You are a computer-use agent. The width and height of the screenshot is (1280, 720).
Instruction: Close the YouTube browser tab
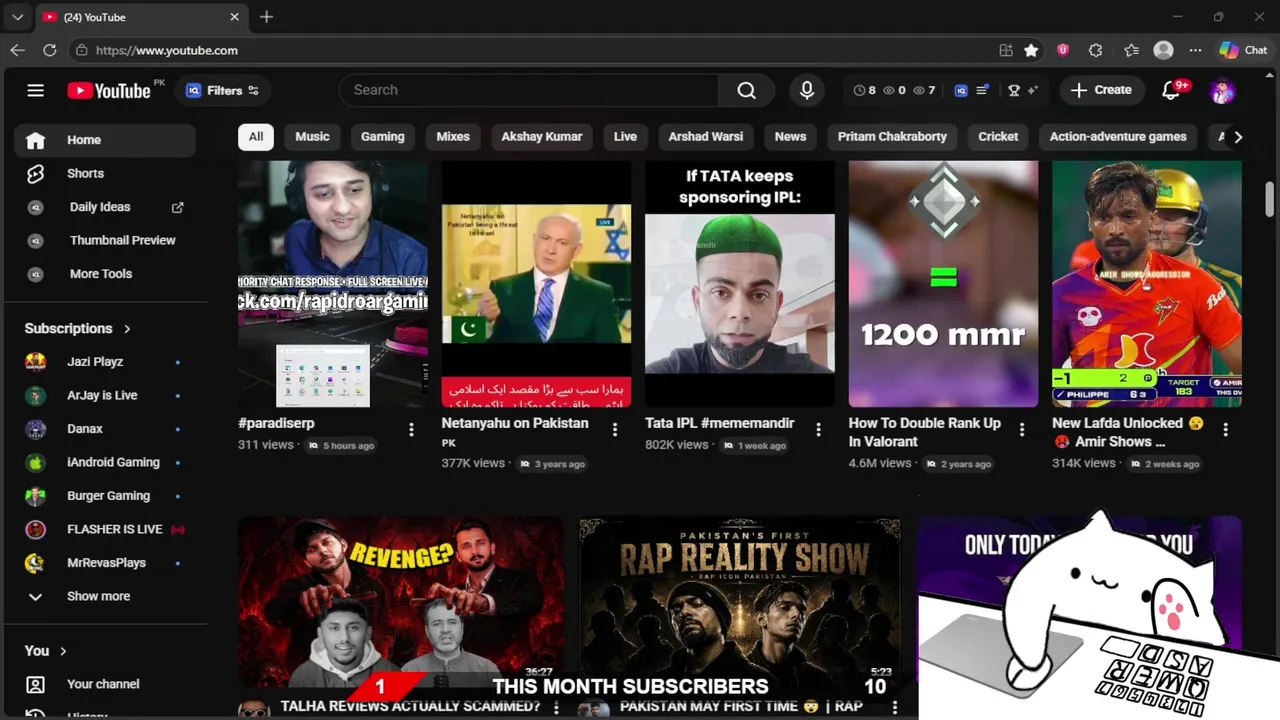[x=235, y=17]
